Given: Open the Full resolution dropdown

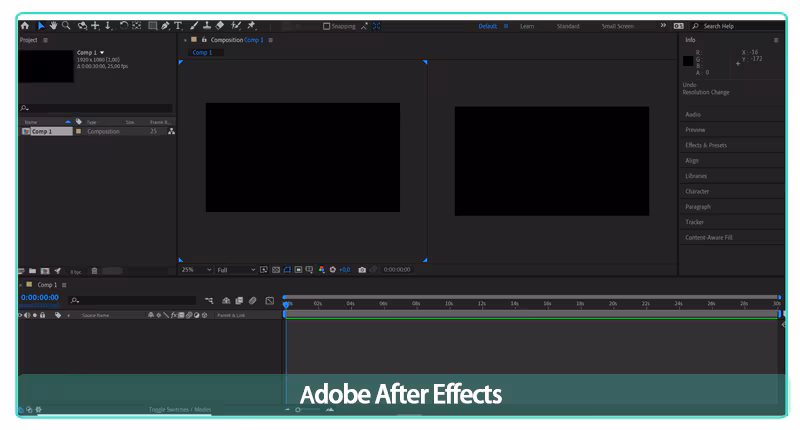Looking at the screenshot, I should pos(236,270).
